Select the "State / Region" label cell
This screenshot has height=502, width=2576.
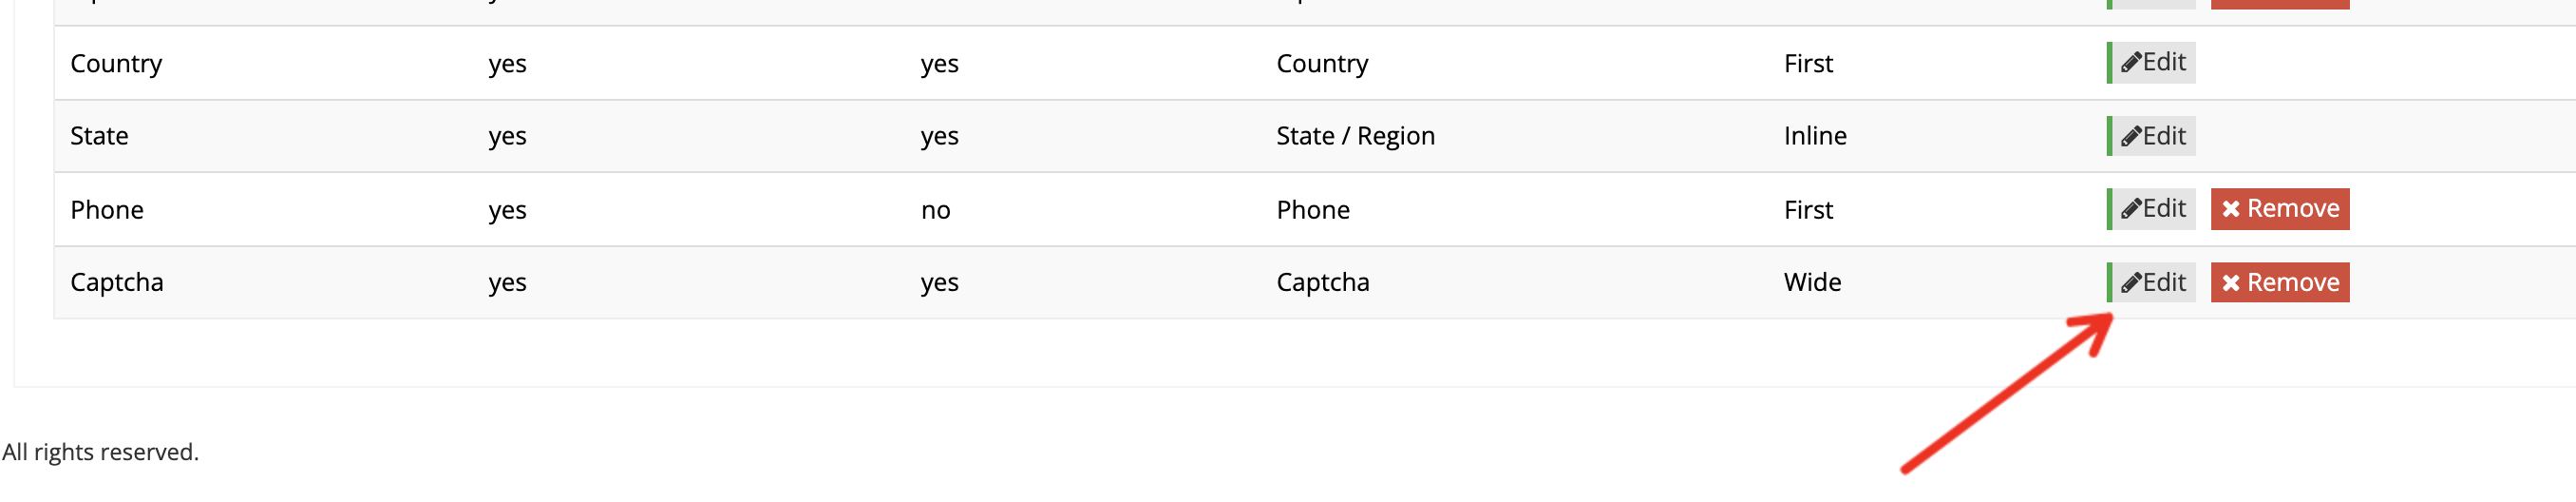click(1355, 136)
